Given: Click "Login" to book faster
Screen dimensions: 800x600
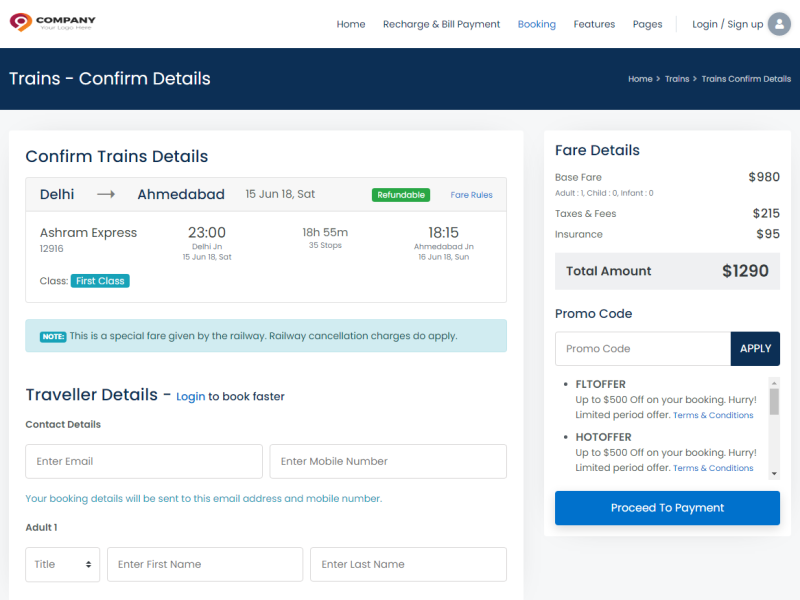Looking at the screenshot, I should [191, 396].
